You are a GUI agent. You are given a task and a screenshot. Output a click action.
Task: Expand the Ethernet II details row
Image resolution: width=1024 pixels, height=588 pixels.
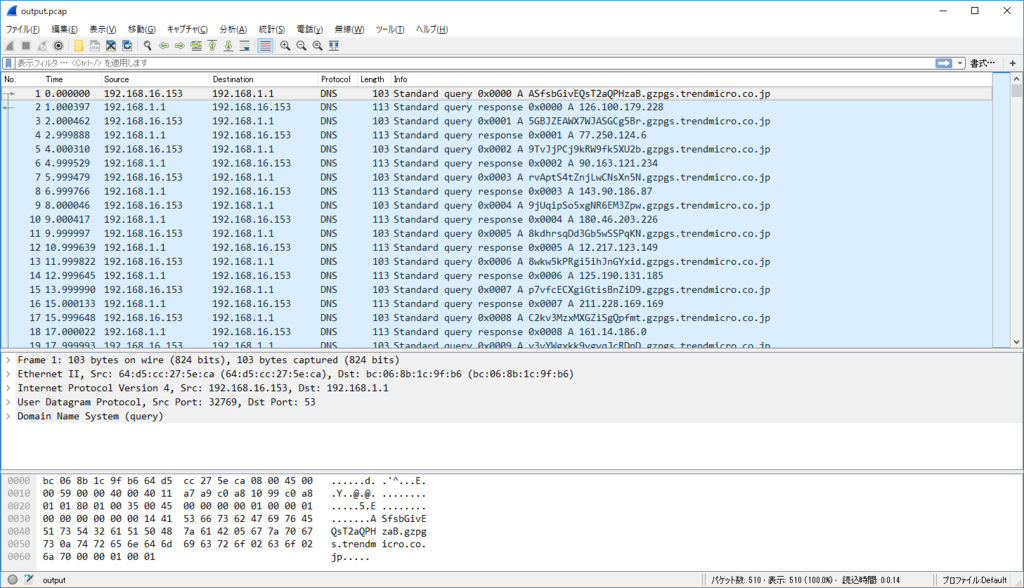(x=8, y=374)
